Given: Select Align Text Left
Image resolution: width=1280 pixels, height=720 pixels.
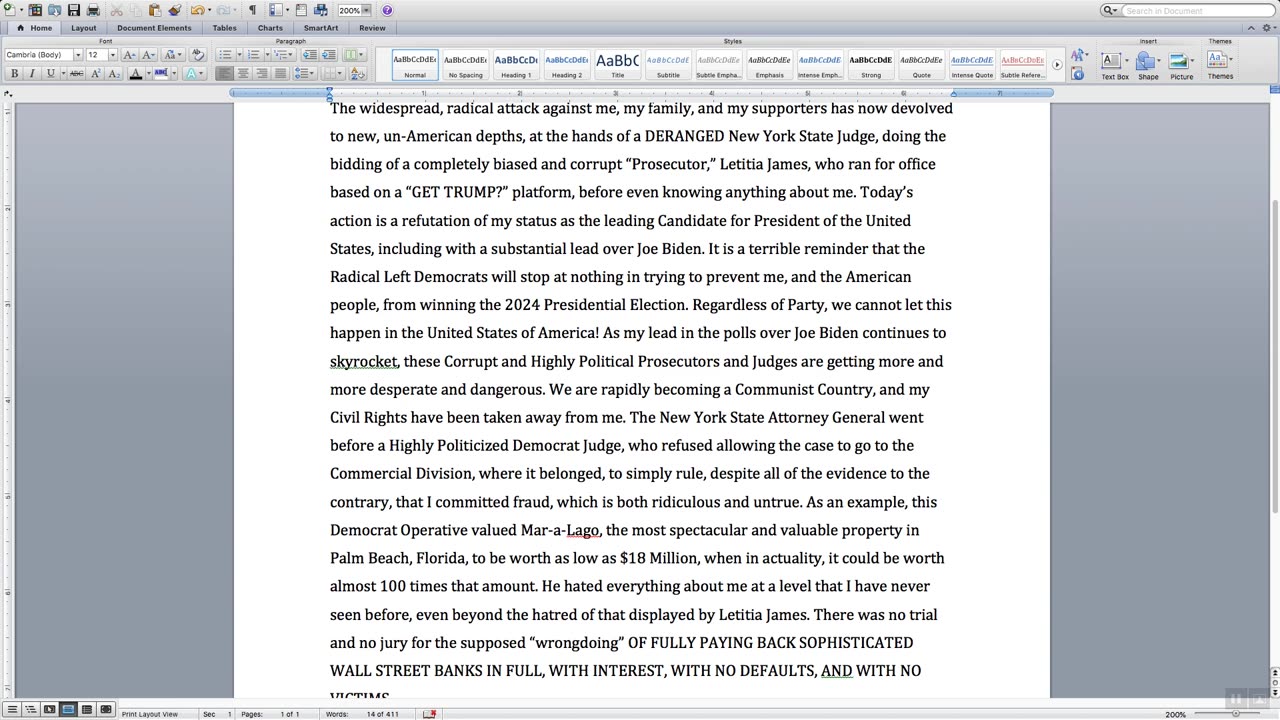Looking at the screenshot, I should pyautogui.click(x=224, y=74).
